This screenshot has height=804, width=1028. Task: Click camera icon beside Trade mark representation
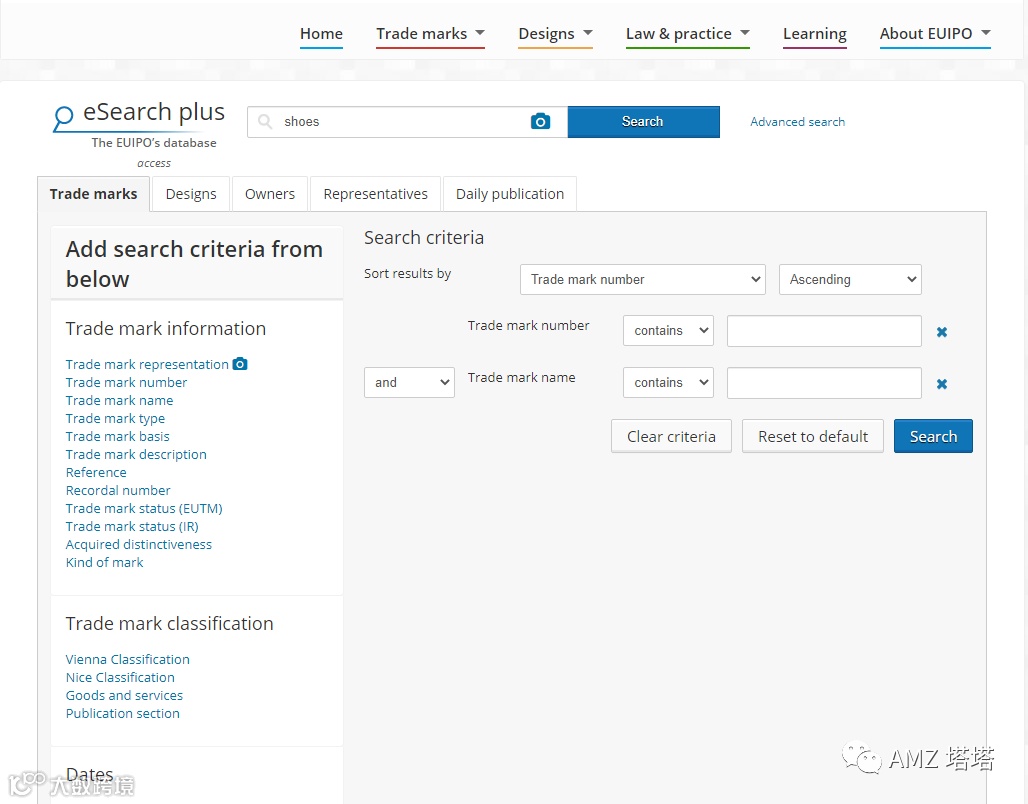(240, 364)
